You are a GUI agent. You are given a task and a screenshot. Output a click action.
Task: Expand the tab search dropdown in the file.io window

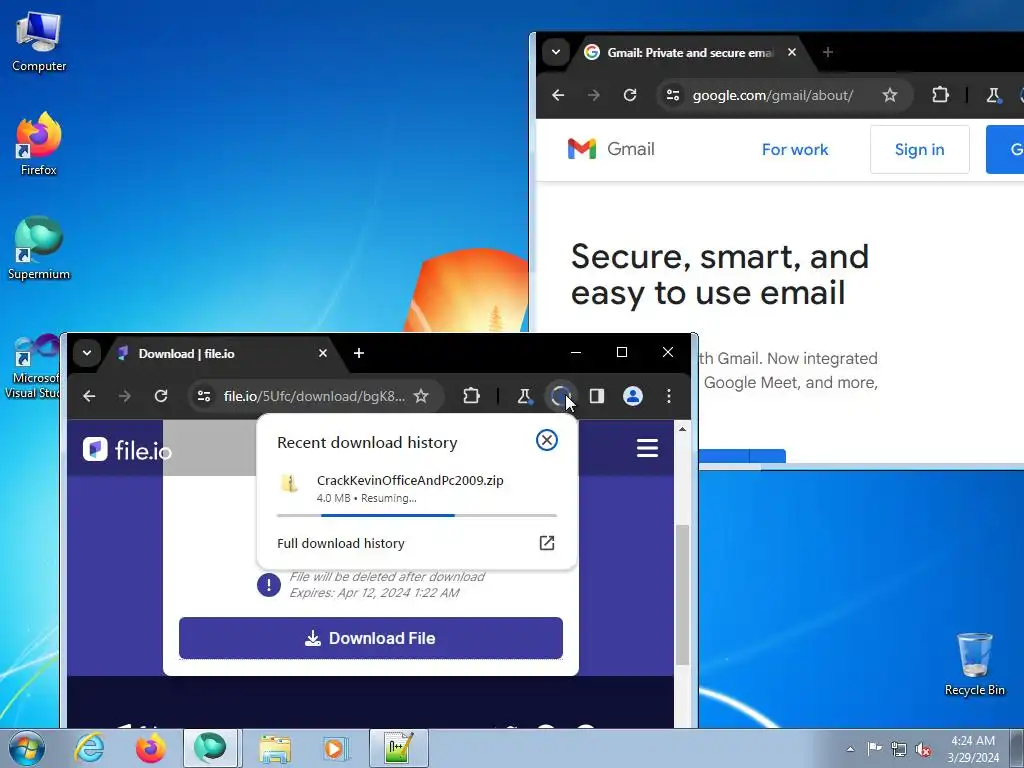click(87, 353)
